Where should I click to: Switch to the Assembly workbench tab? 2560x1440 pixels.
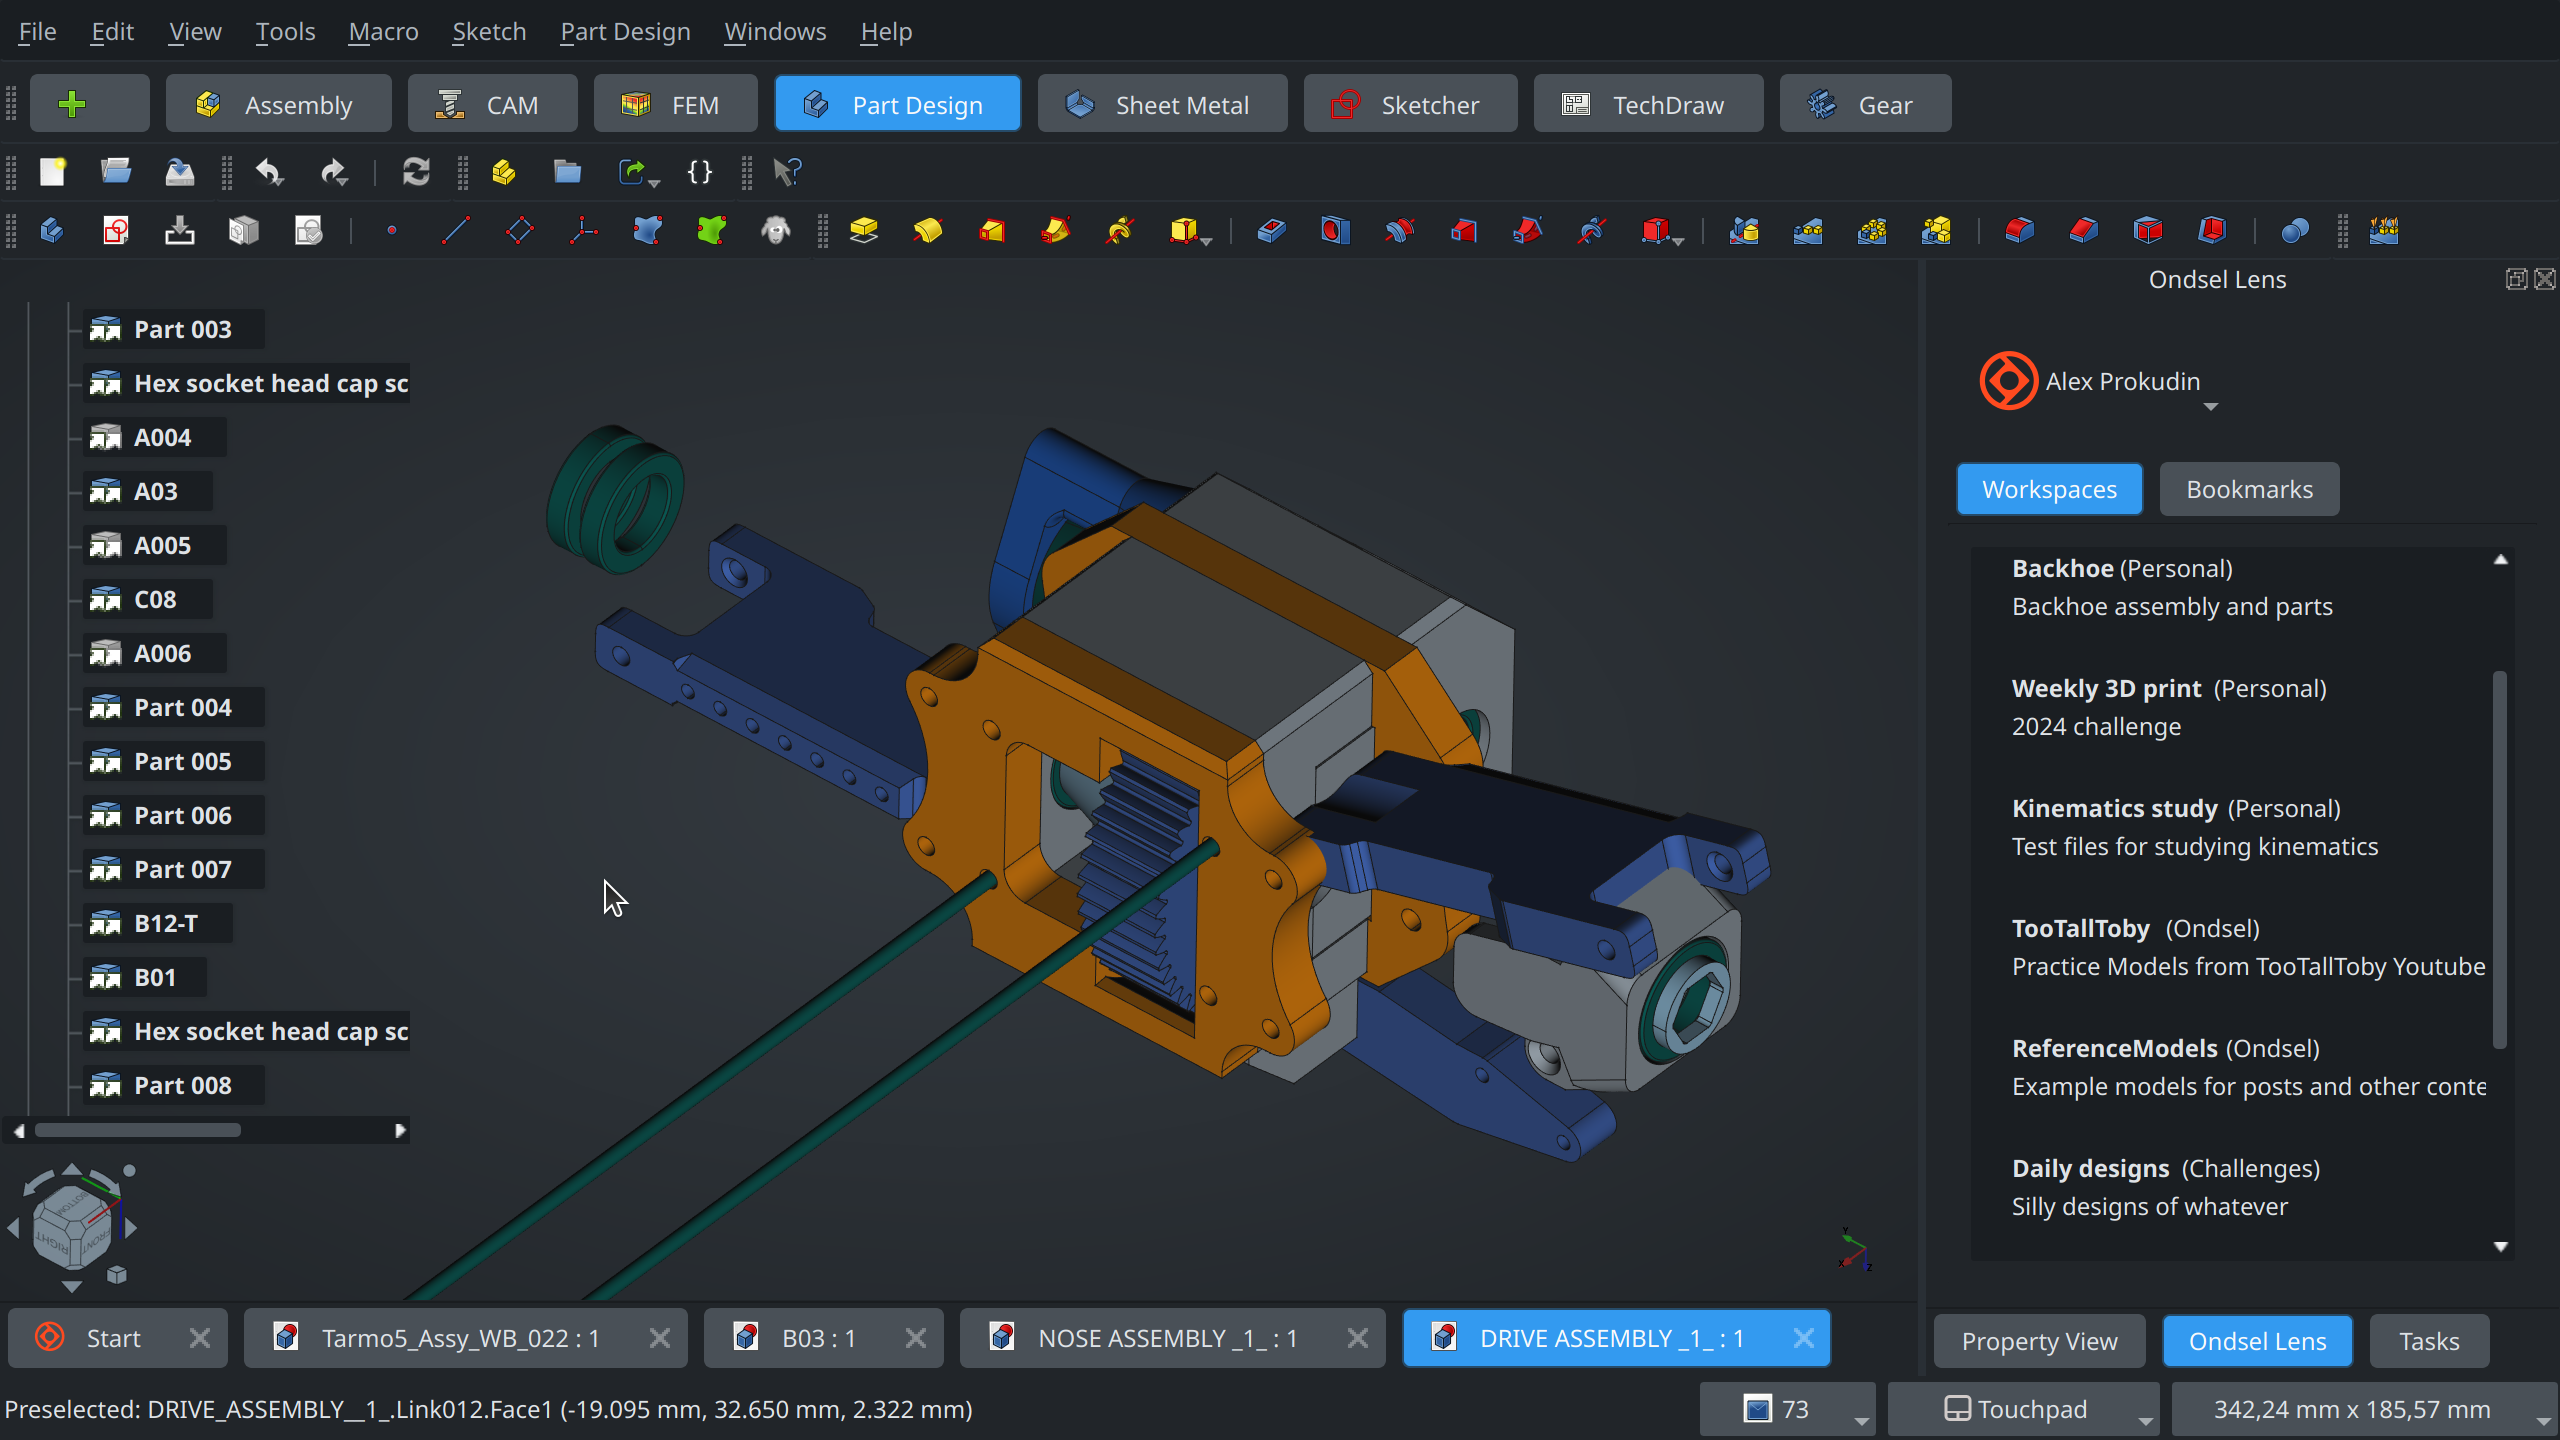[x=278, y=104]
